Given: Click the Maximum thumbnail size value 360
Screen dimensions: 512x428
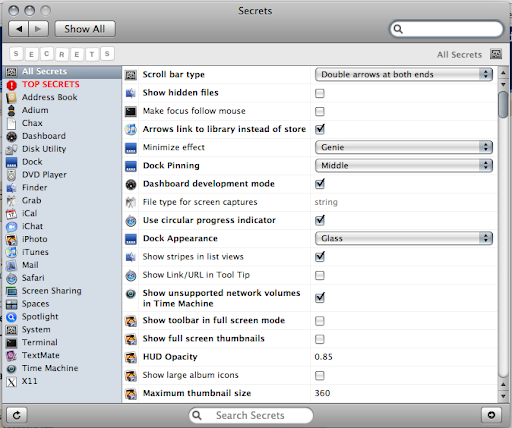Looking at the screenshot, I should [x=322, y=393].
